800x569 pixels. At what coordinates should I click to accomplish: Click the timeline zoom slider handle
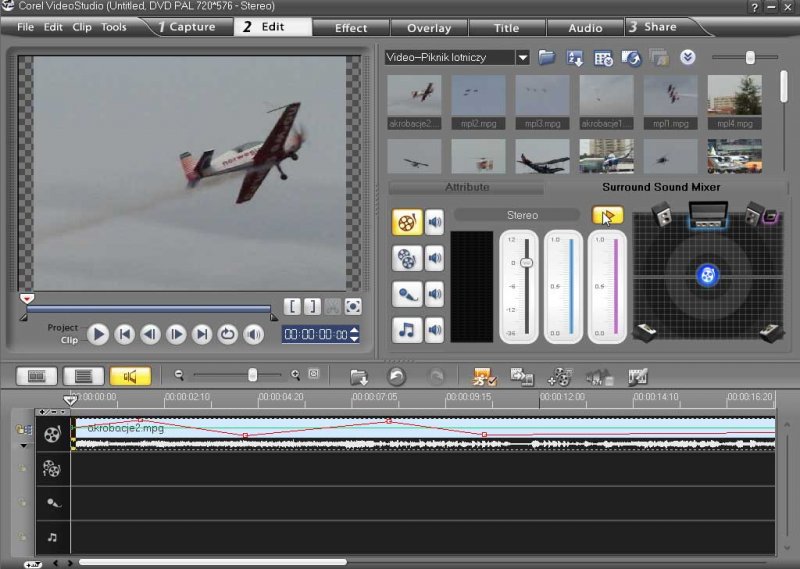point(252,375)
